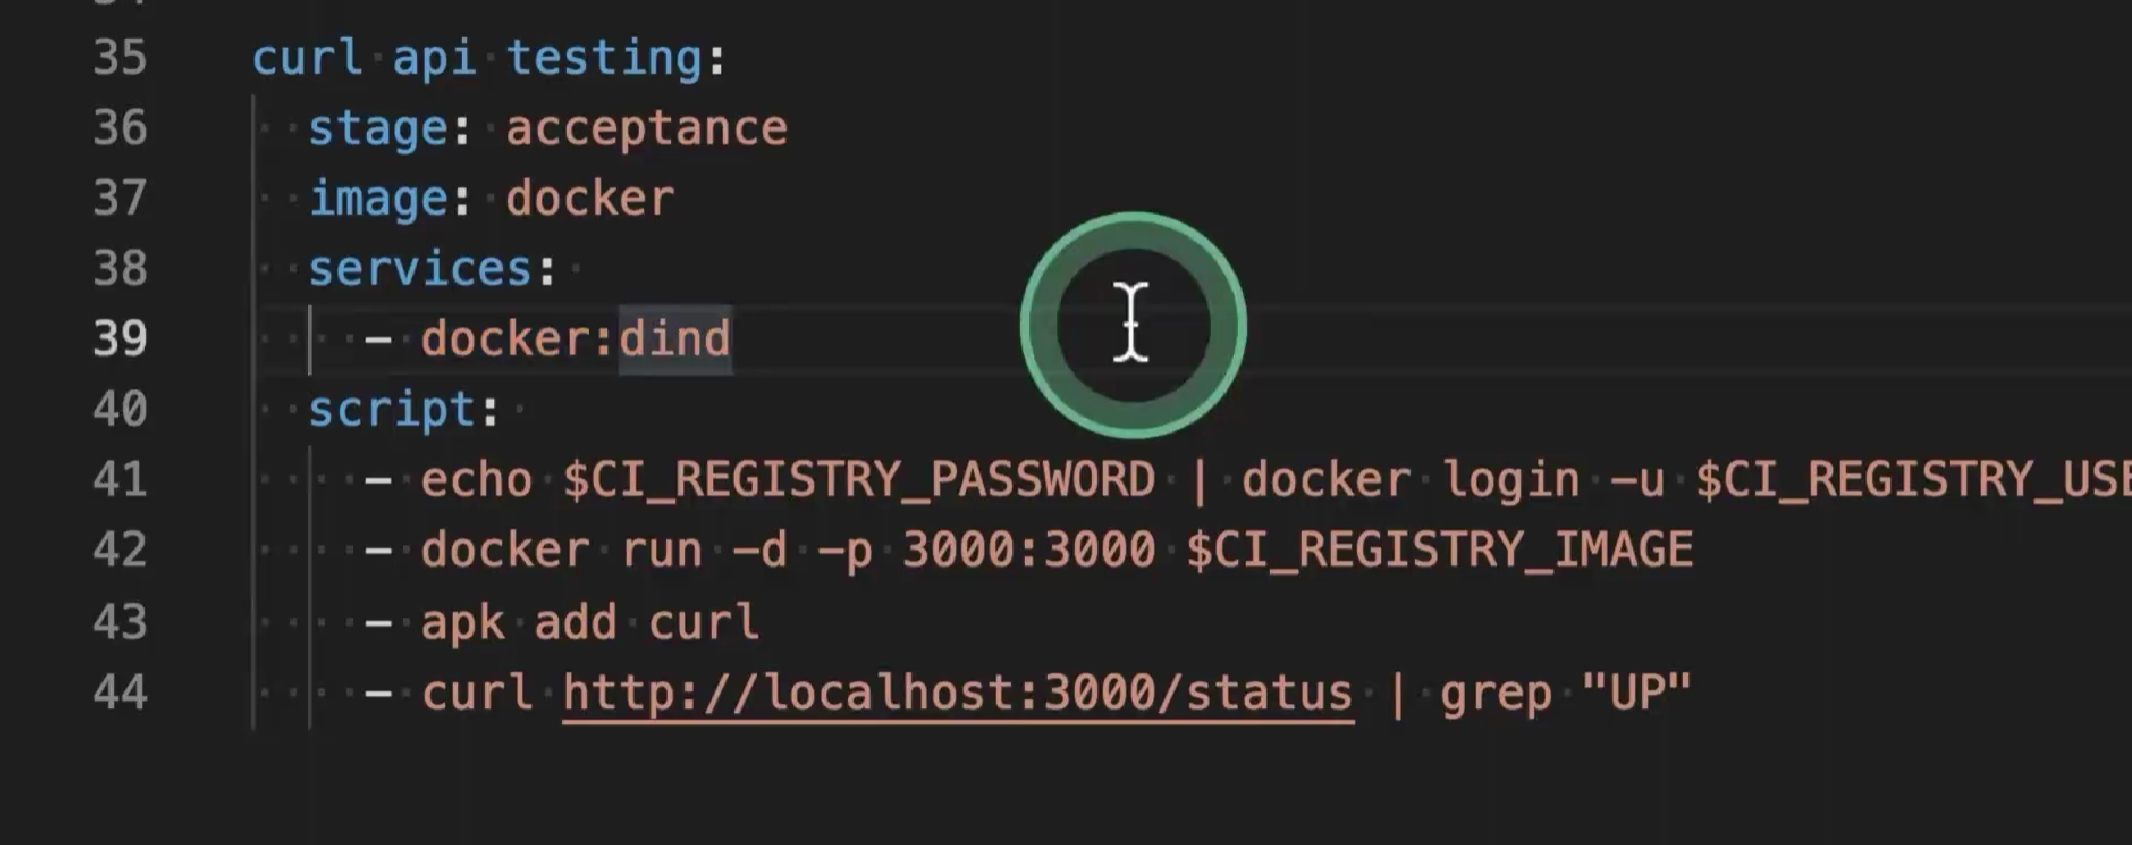Screen dimensions: 2132x845
Task: Click the "login" word on line 41
Action: tap(1511, 480)
